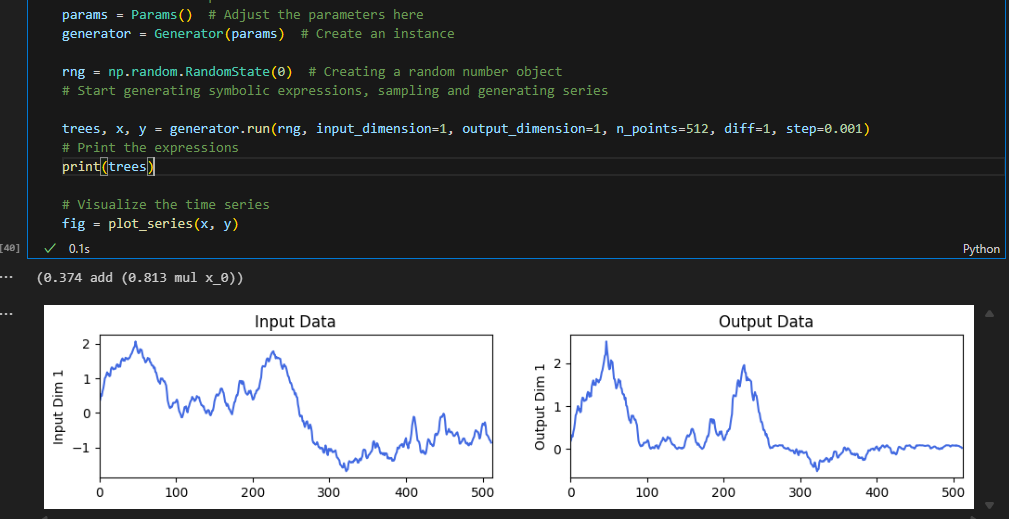Click the 'Output Dim 1' axis label
Image resolution: width=1009 pixels, height=519 pixels.
tap(541, 408)
